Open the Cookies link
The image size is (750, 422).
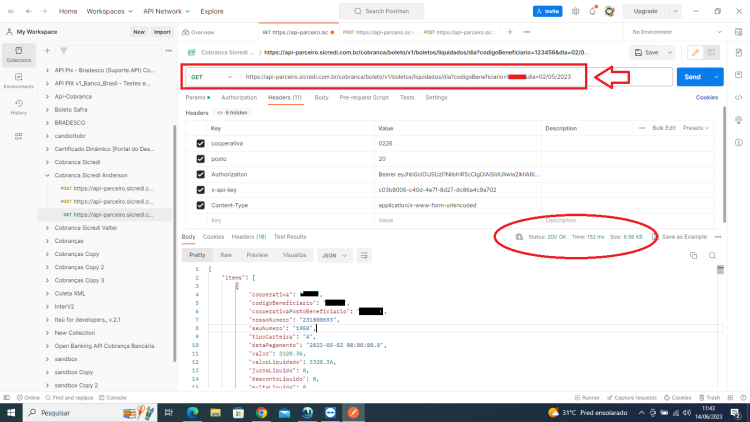pyautogui.click(x=706, y=98)
